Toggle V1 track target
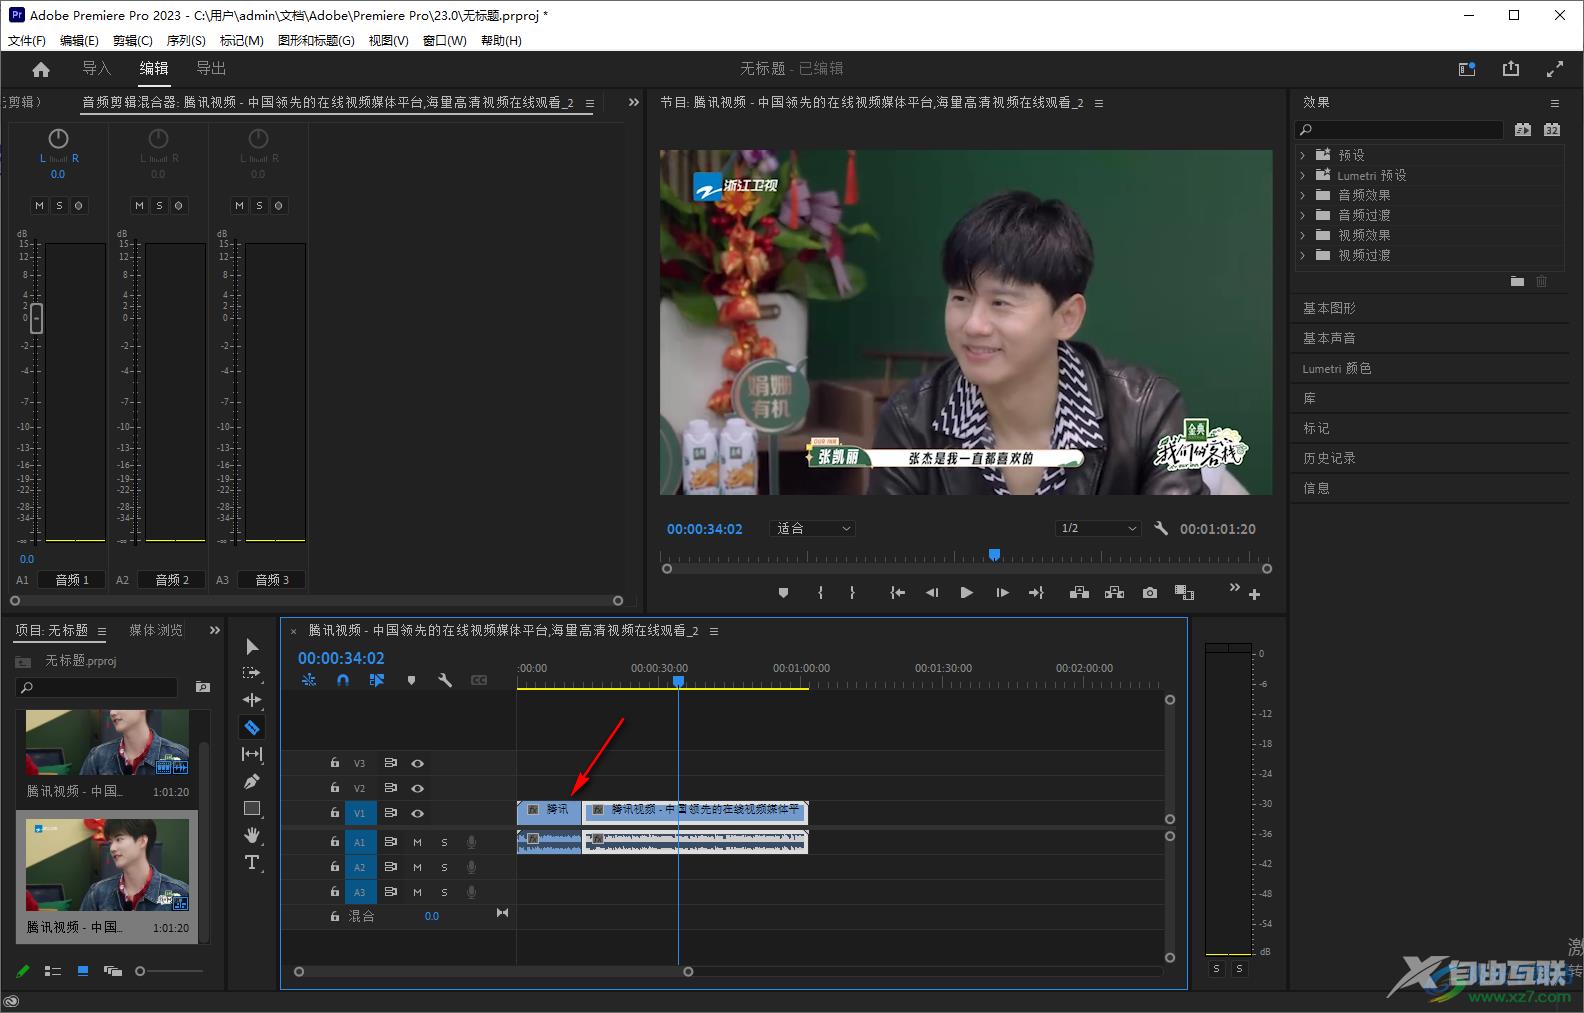This screenshot has width=1584, height=1013. coord(360,813)
